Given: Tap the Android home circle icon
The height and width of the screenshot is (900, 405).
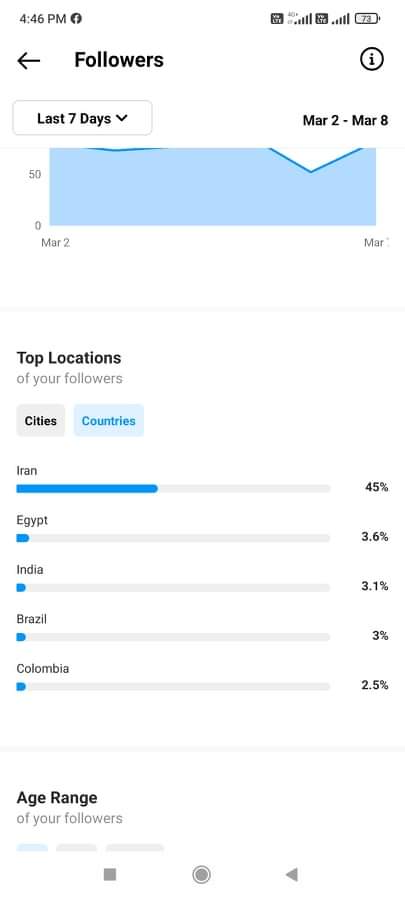Looking at the screenshot, I should pos(201,874).
